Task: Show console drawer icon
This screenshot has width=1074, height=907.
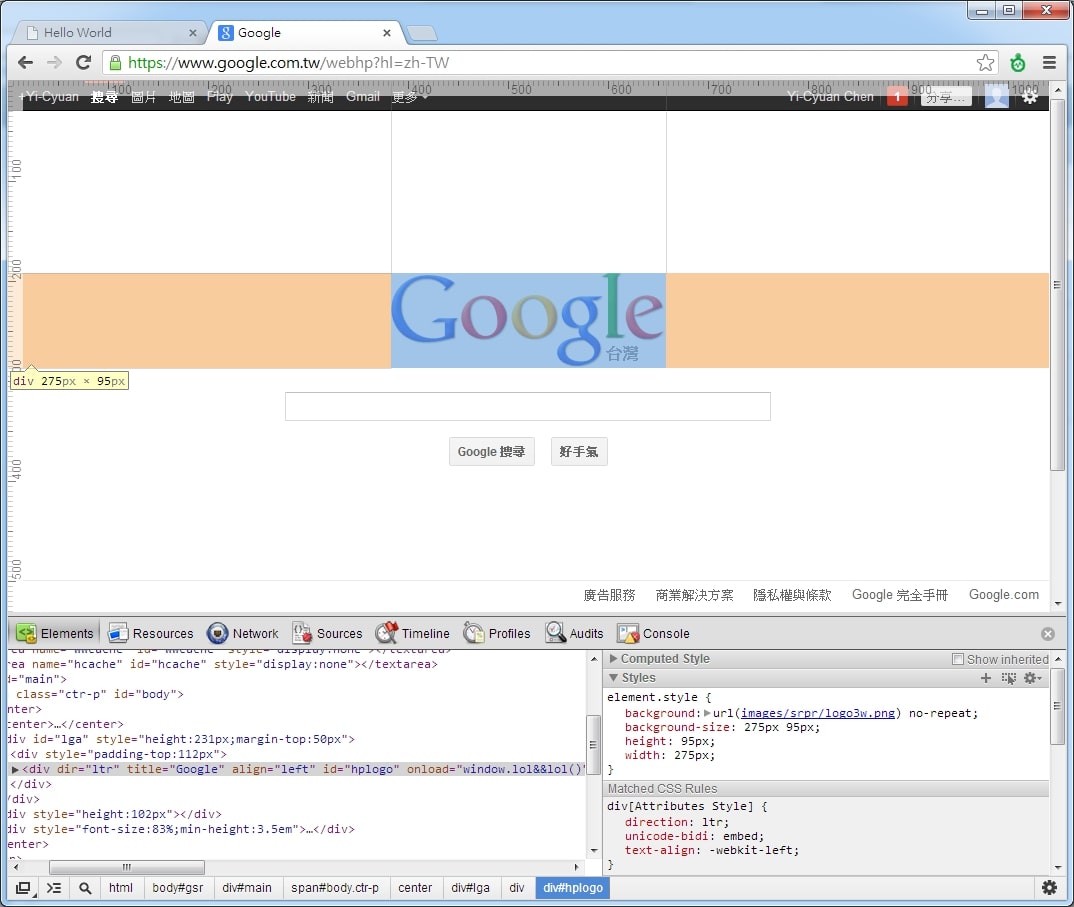Action: point(54,888)
